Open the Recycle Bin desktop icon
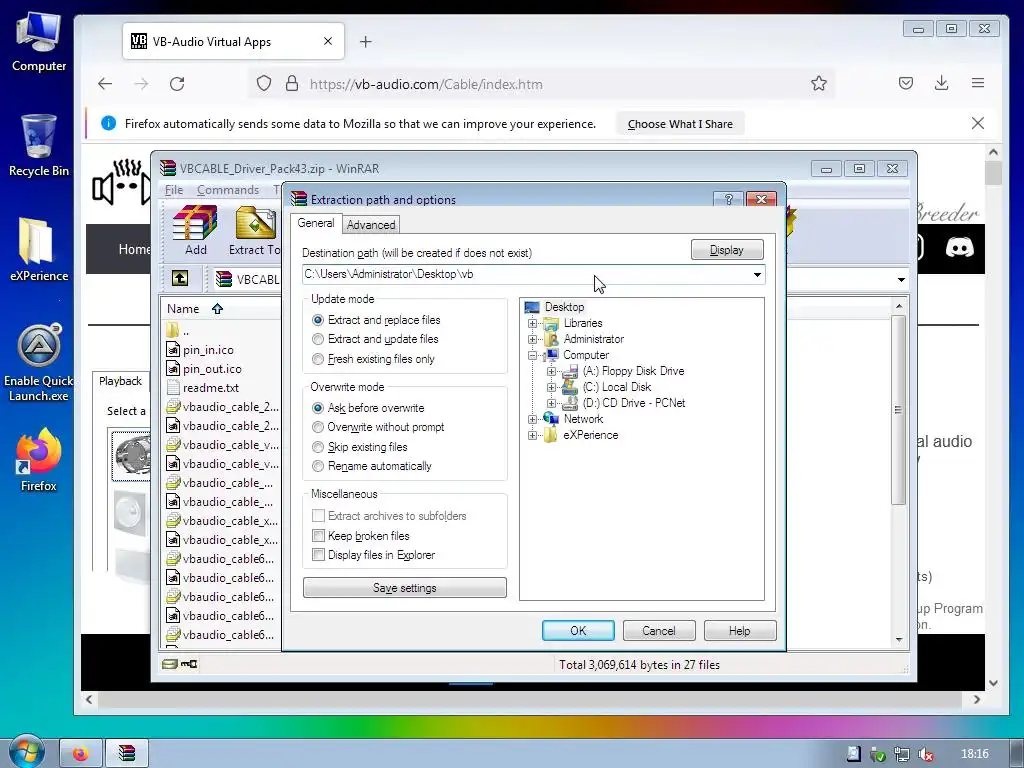This screenshot has height=768, width=1024. (x=39, y=145)
